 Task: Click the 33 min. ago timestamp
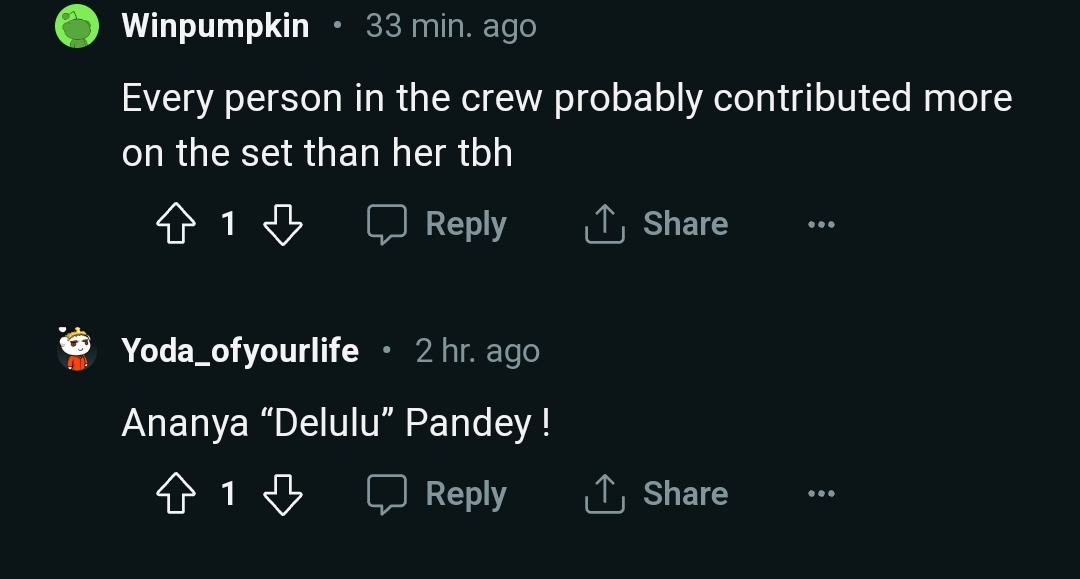(x=451, y=27)
